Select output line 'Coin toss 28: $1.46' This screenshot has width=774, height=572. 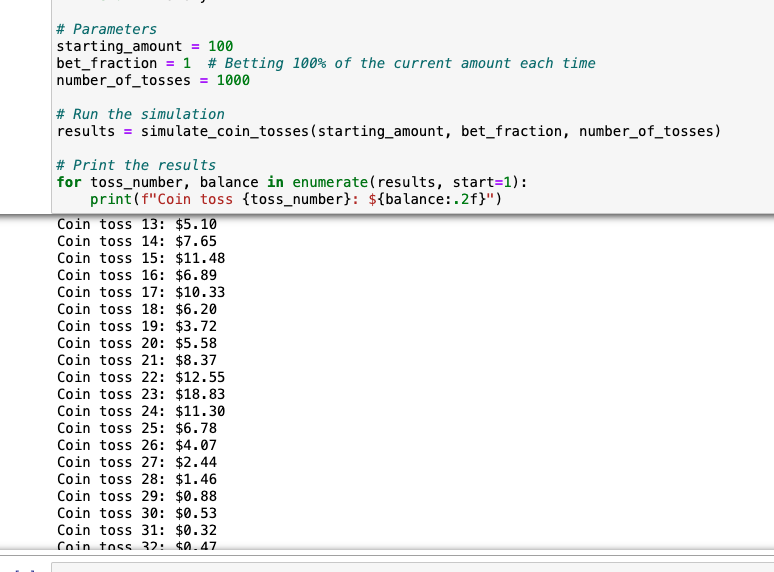(137, 480)
